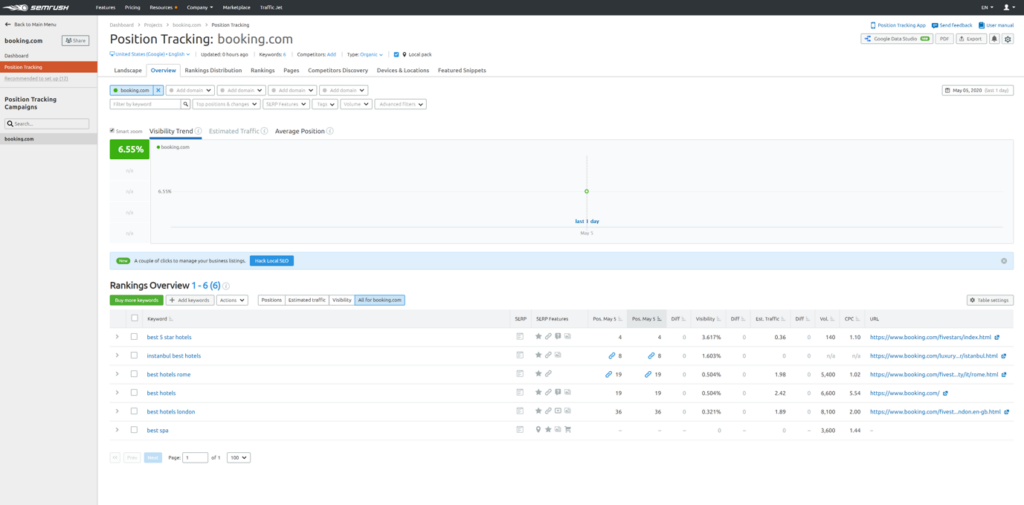Click Send feedback link
The height and width of the screenshot is (505, 1024).
(x=952, y=25)
